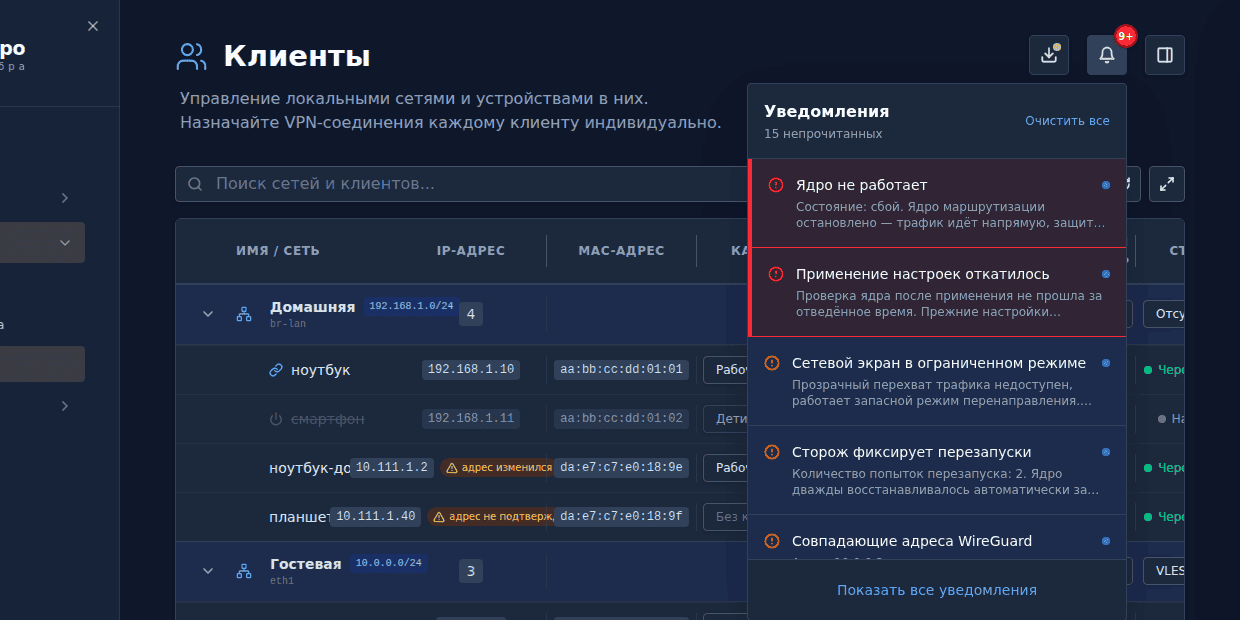Mark Совпадающие адреса WireGuard as read via its dot
The height and width of the screenshot is (620, 1240).
click(1106, 541)
